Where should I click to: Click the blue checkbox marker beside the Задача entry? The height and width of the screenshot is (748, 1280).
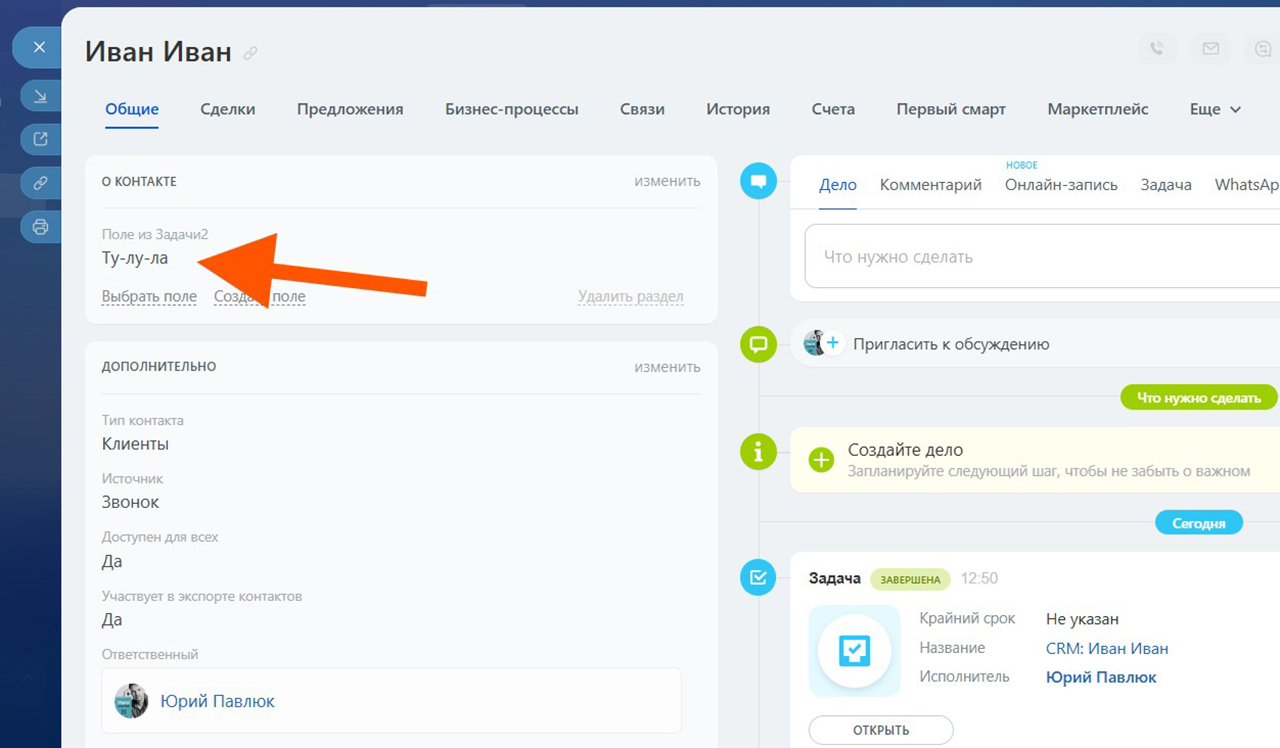pyautogui.click(x=758, y=577)
